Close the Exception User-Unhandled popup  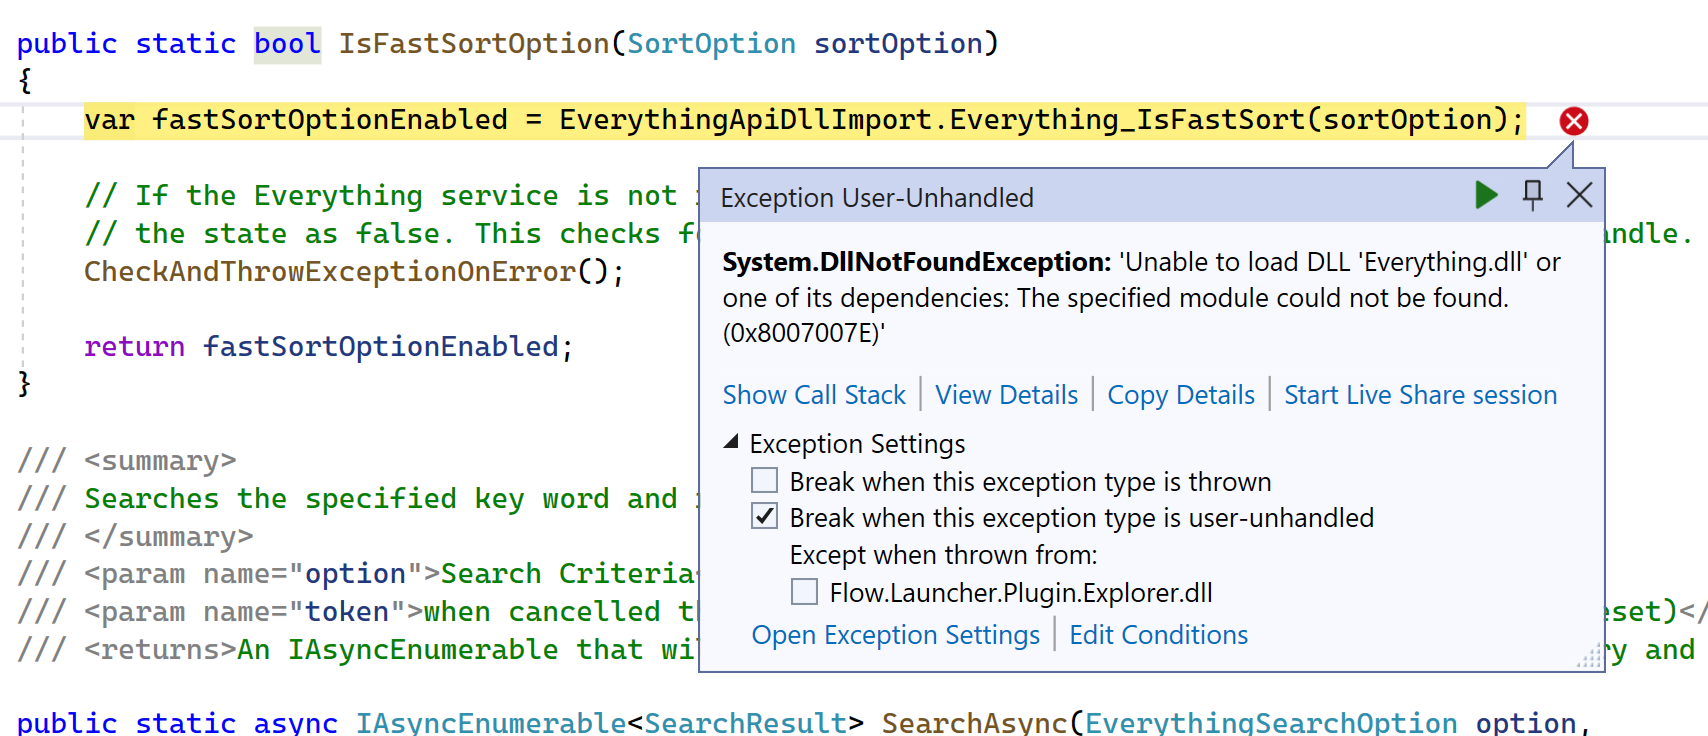1579,195
